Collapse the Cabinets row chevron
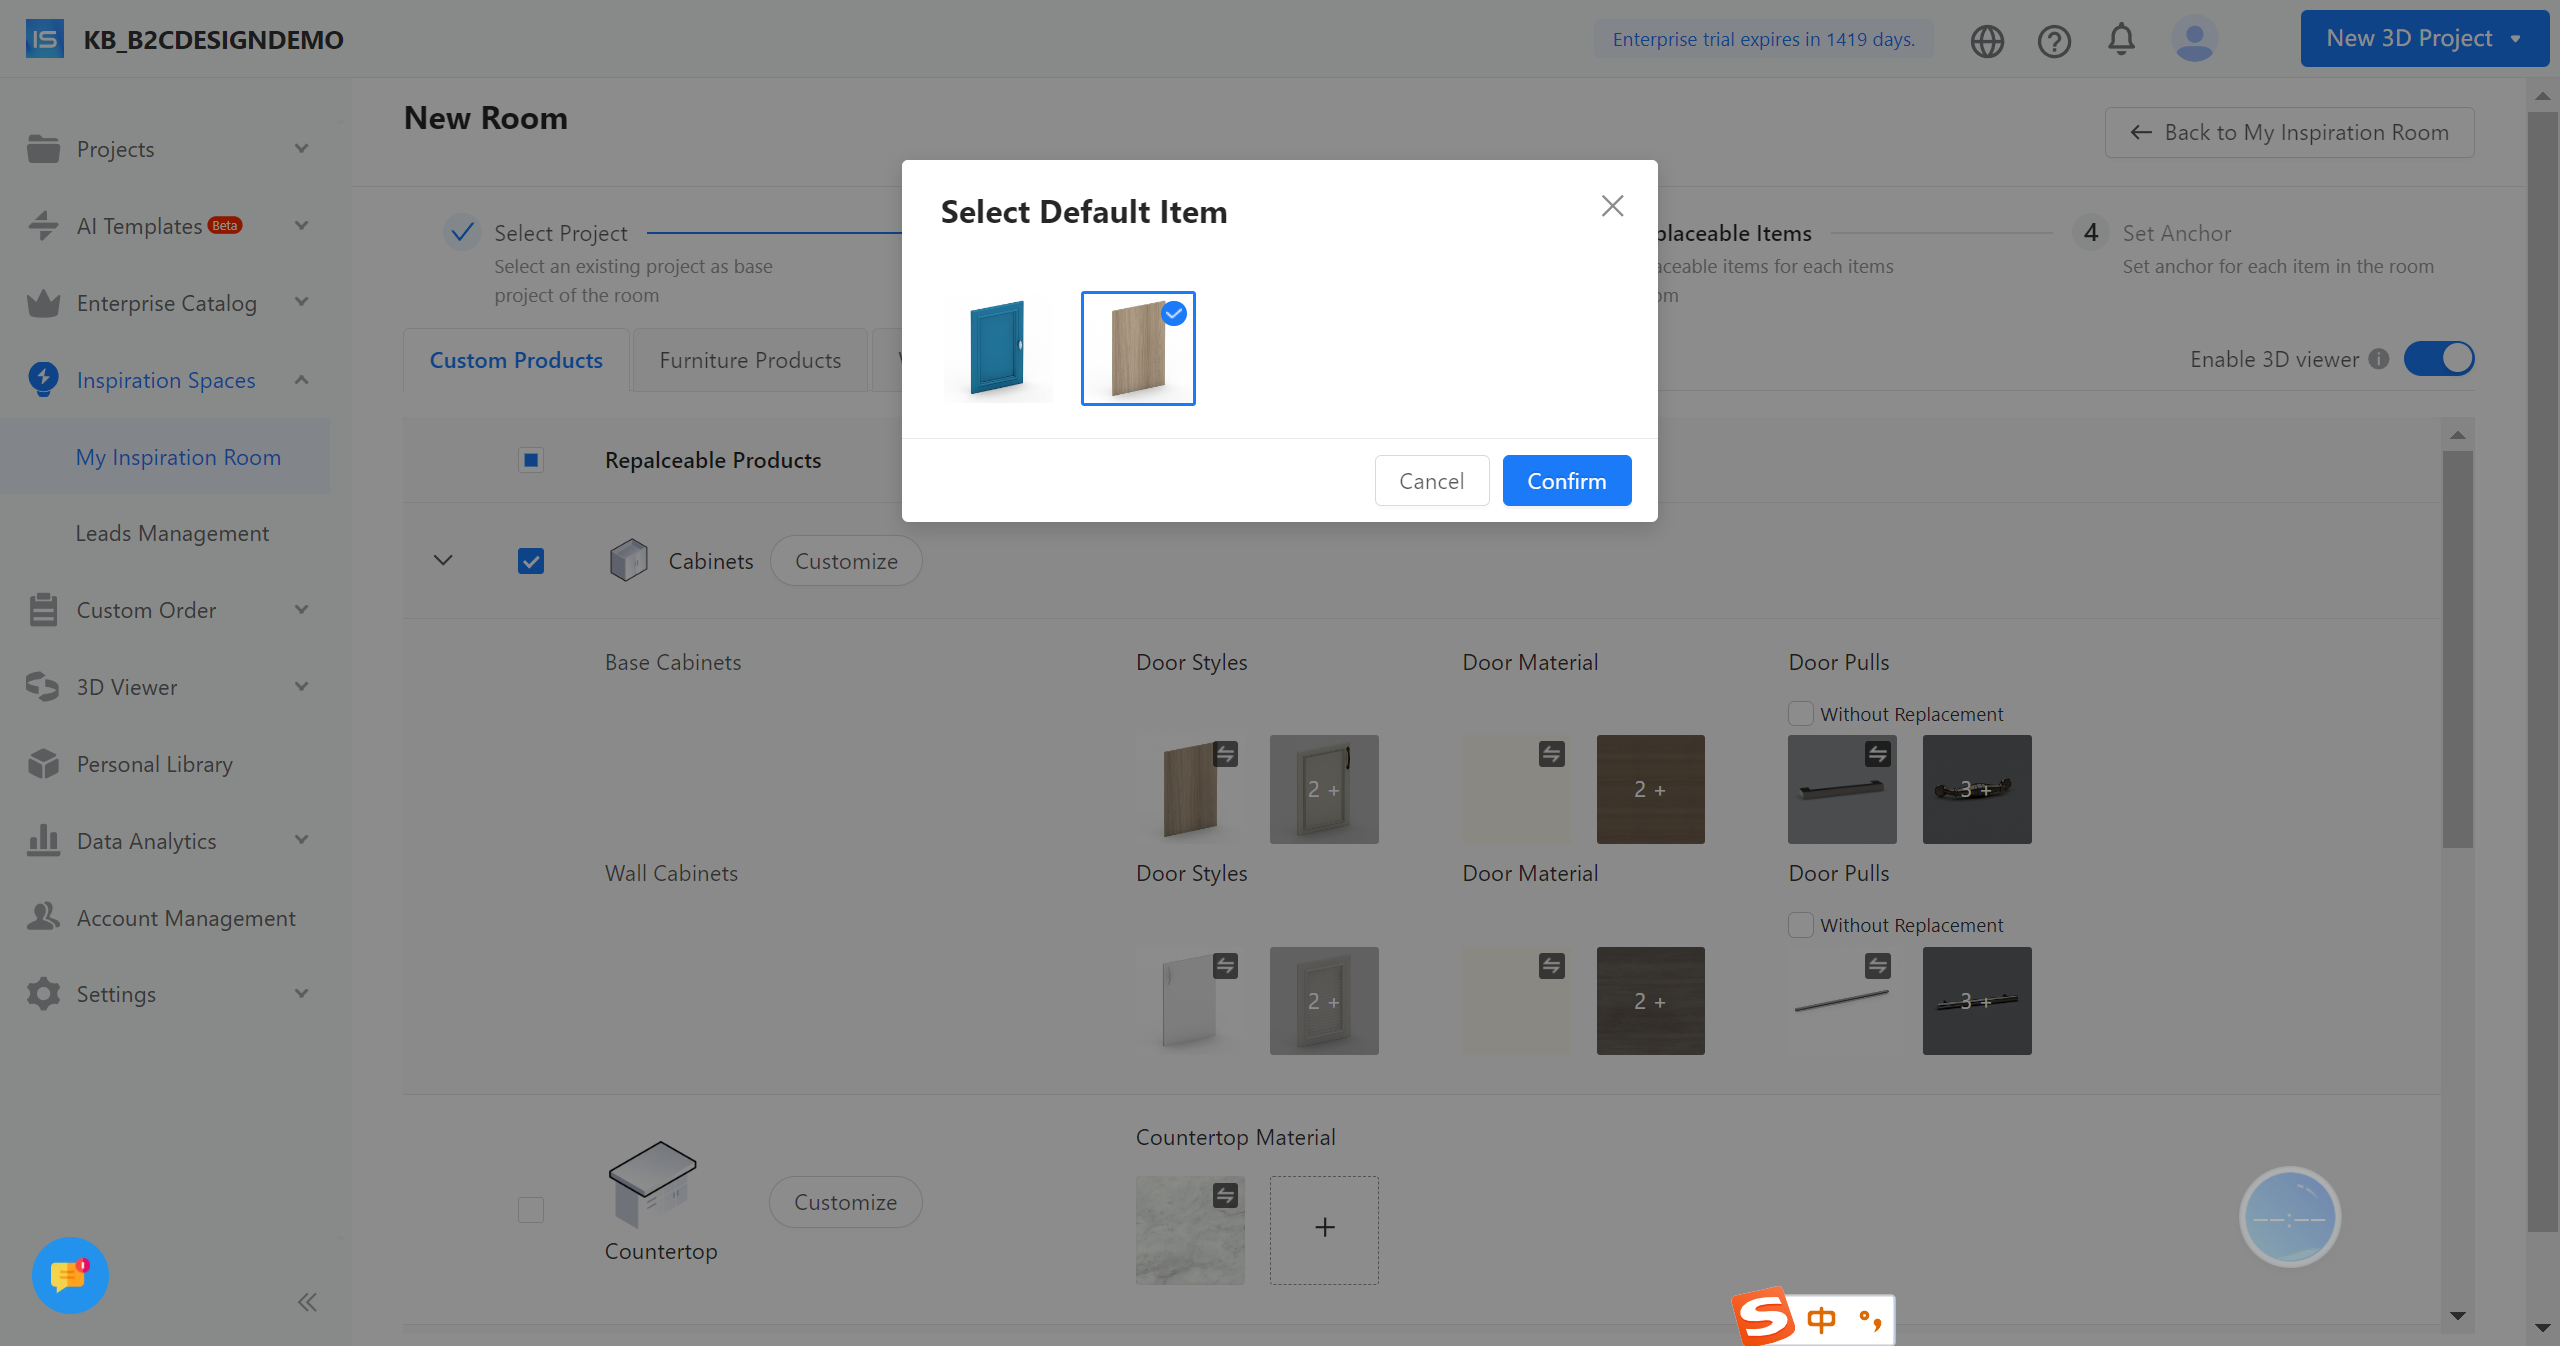Screen dimensions: 2560x1346 pos(443,560)
